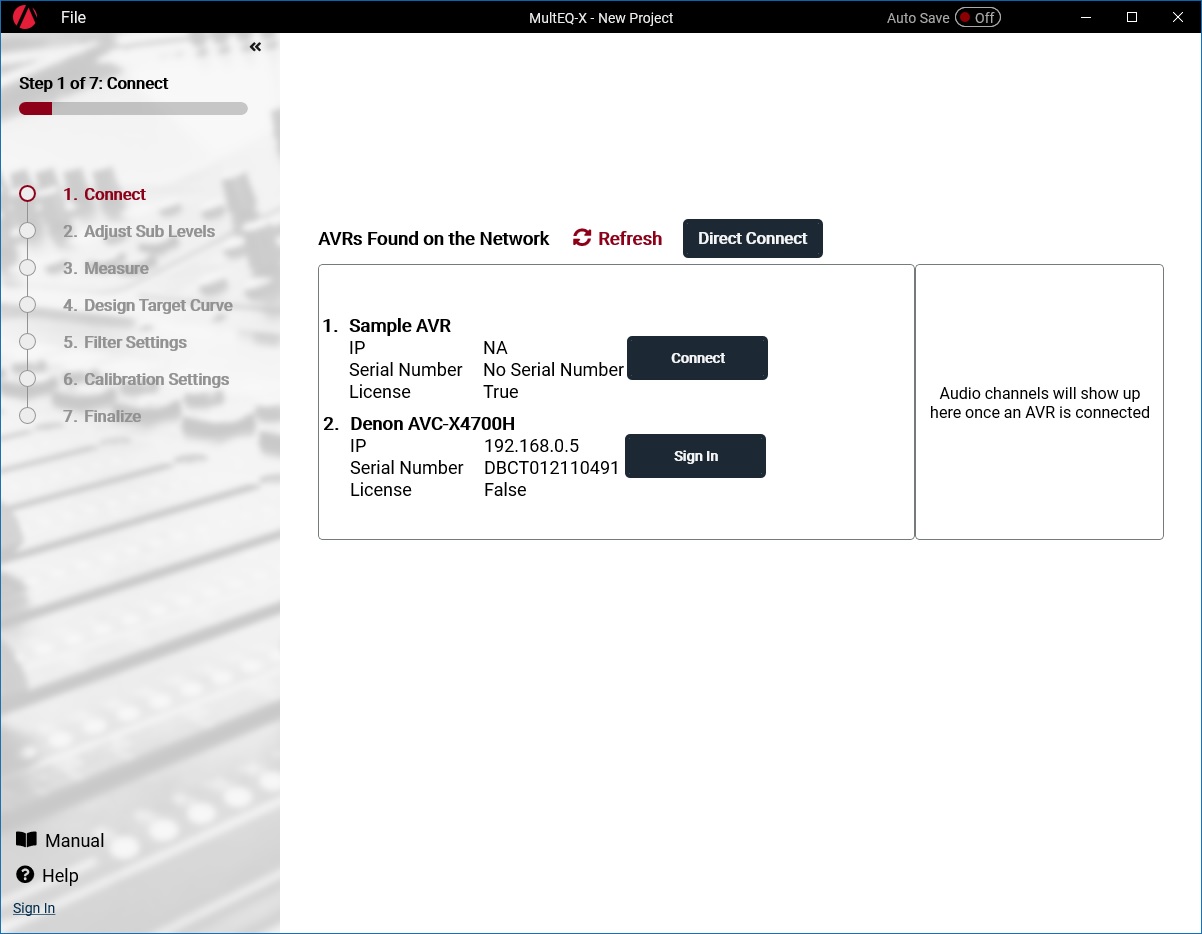Select step 6. Calibration Settings

(x=146, y=379)
